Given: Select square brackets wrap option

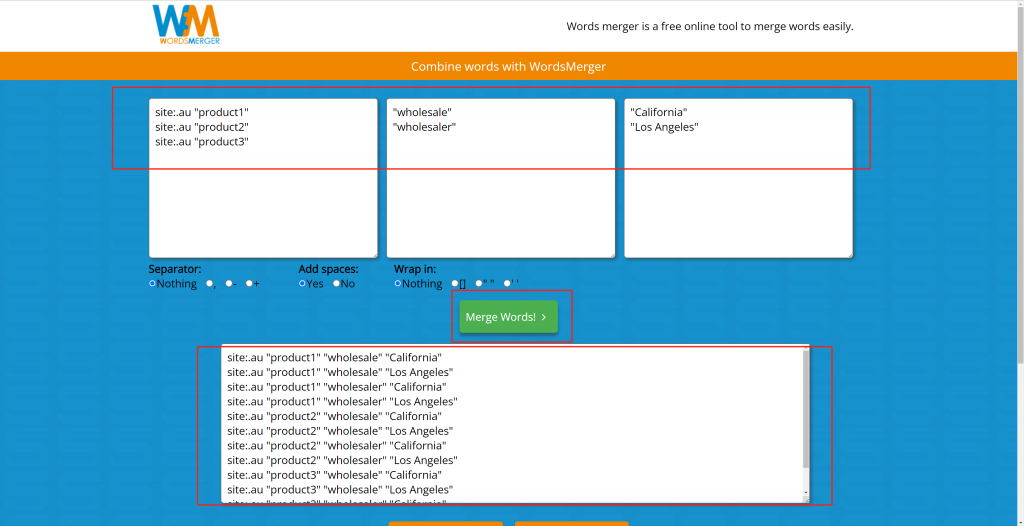Looking at the screenshot, I should [455, 284].
